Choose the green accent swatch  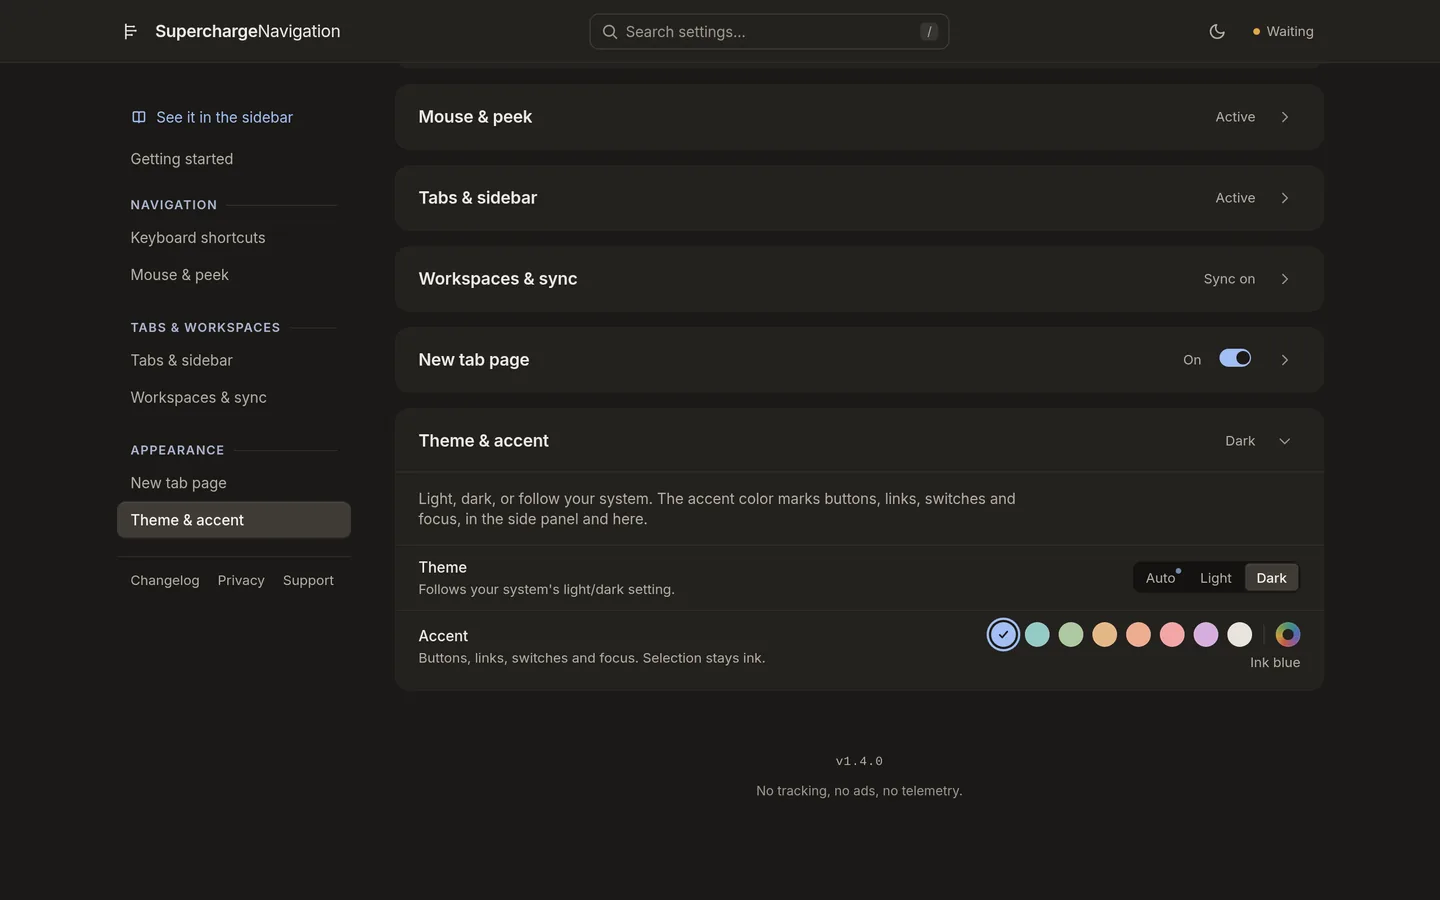(x=1071, y=634)
